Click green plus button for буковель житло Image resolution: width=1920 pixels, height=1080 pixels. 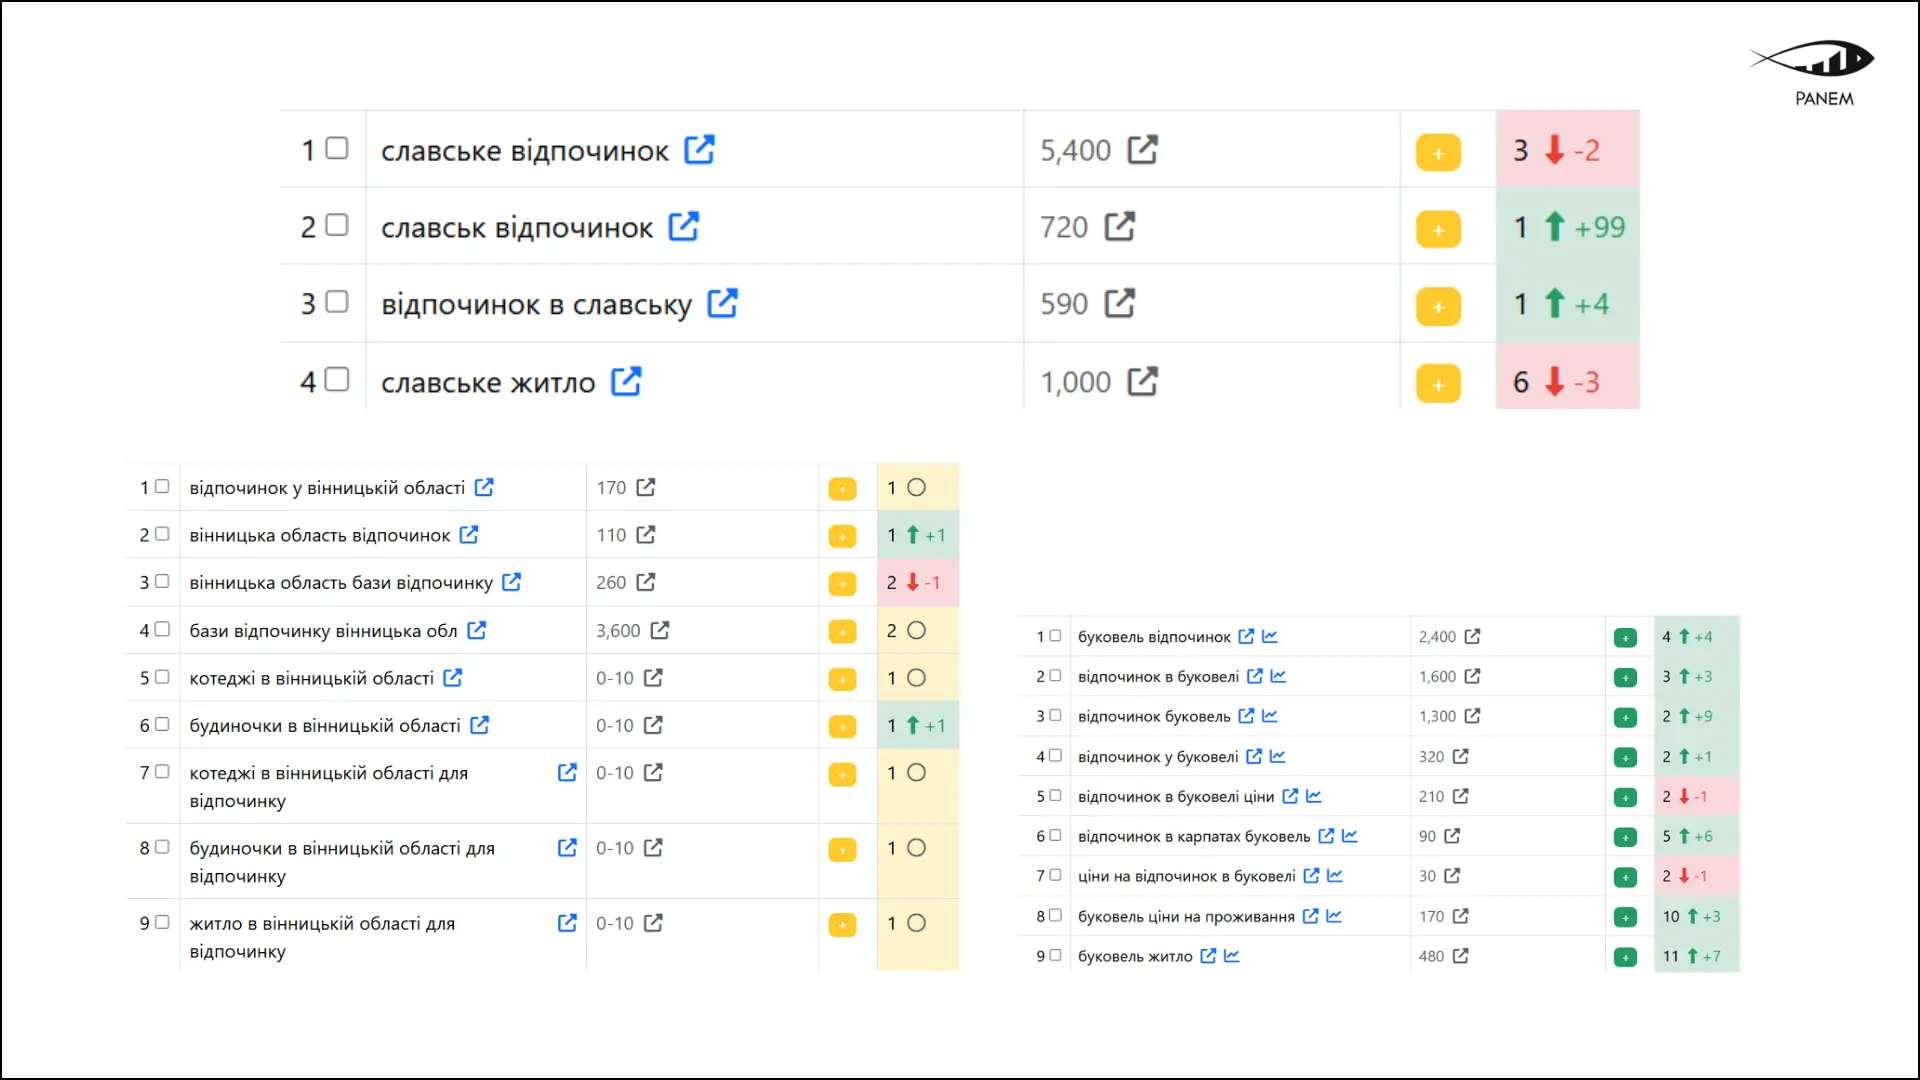click(1625, 957)
